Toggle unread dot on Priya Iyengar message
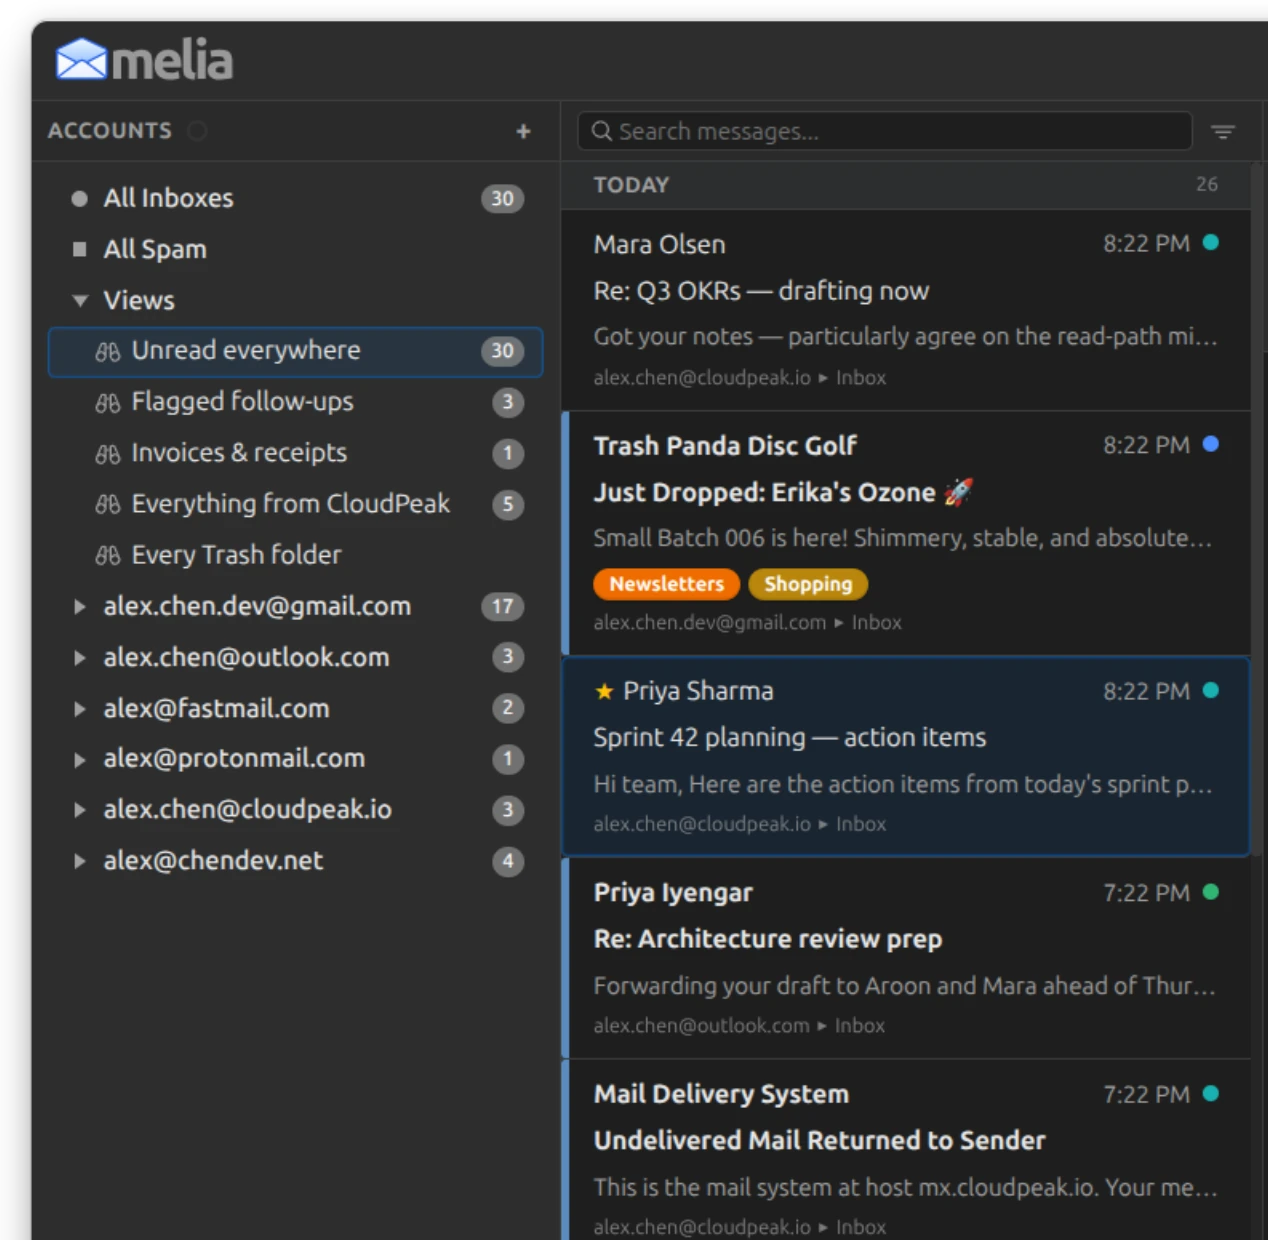The width and height of the screenshot is (1268, 1240). tap(1210, 892)
